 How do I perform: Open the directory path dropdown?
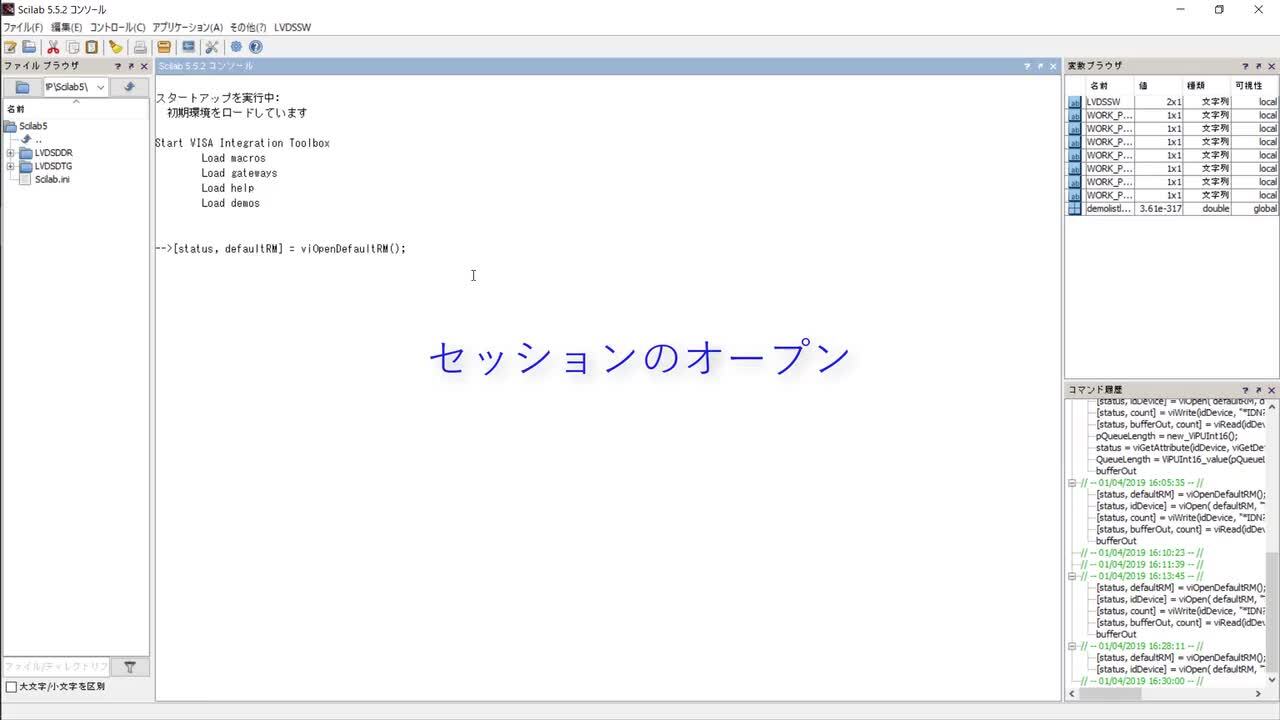pos(100,87)
